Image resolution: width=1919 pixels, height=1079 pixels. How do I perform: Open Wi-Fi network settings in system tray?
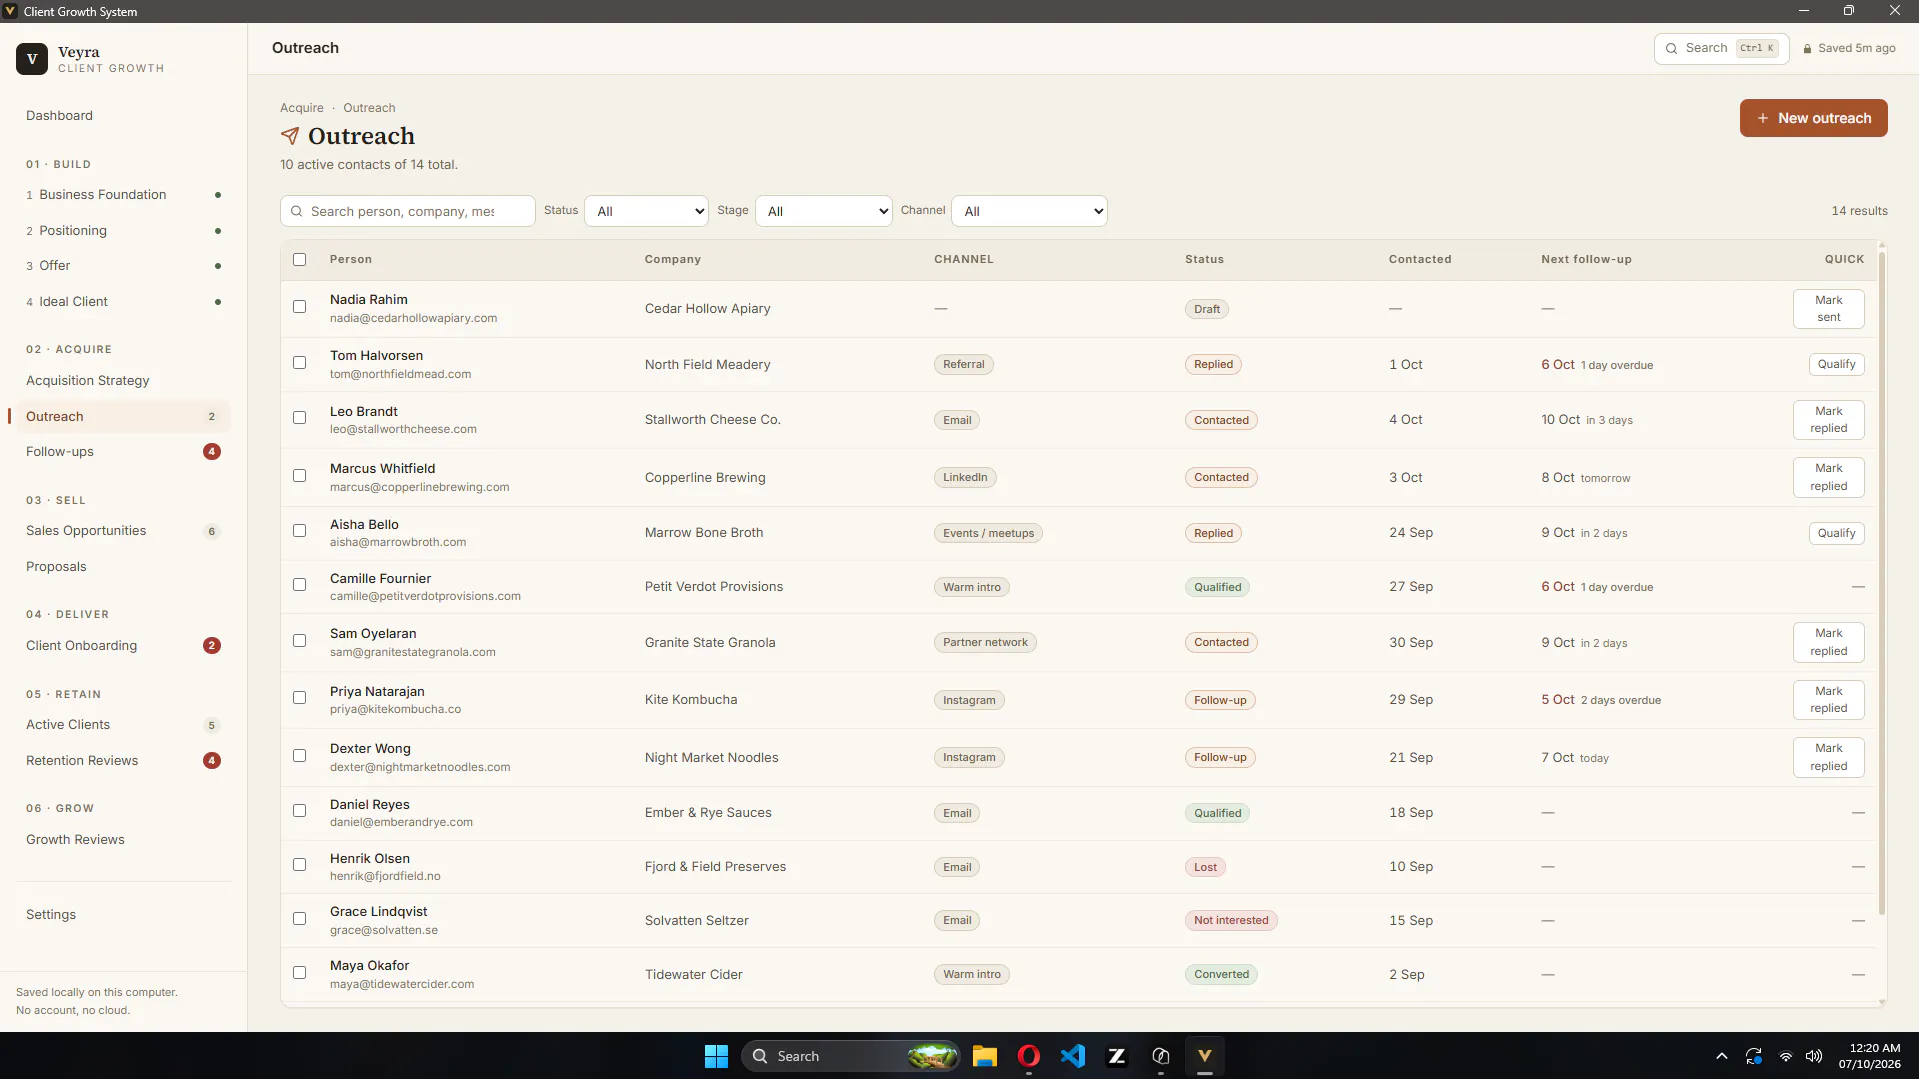(x=1785, y=1056)
